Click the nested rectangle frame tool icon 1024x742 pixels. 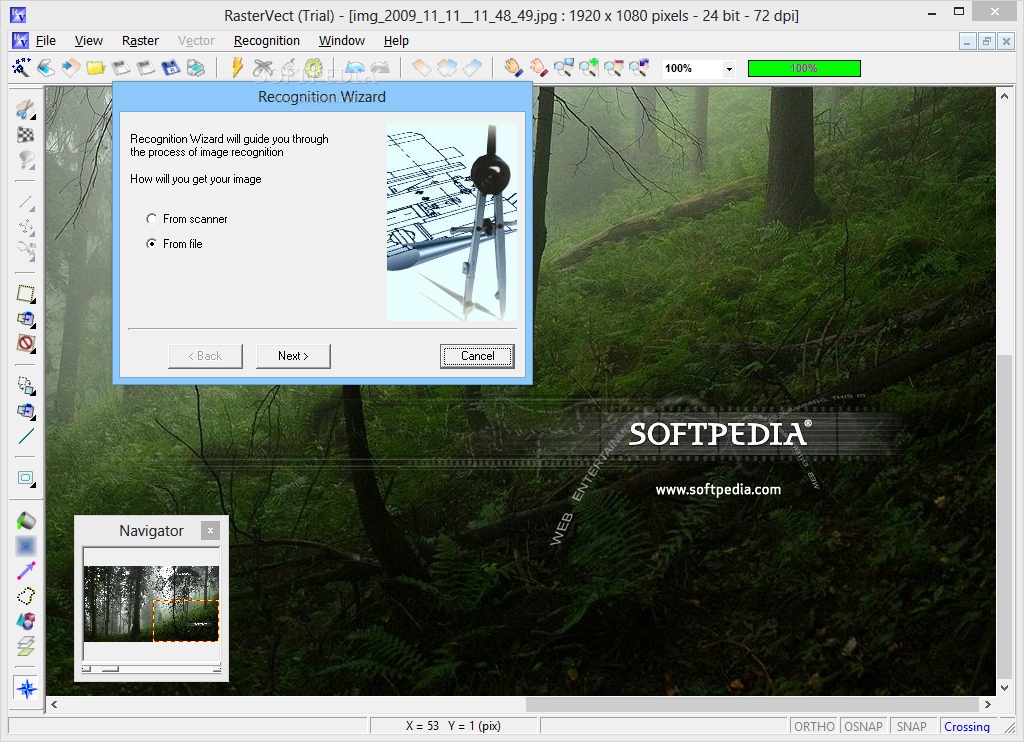25,478
